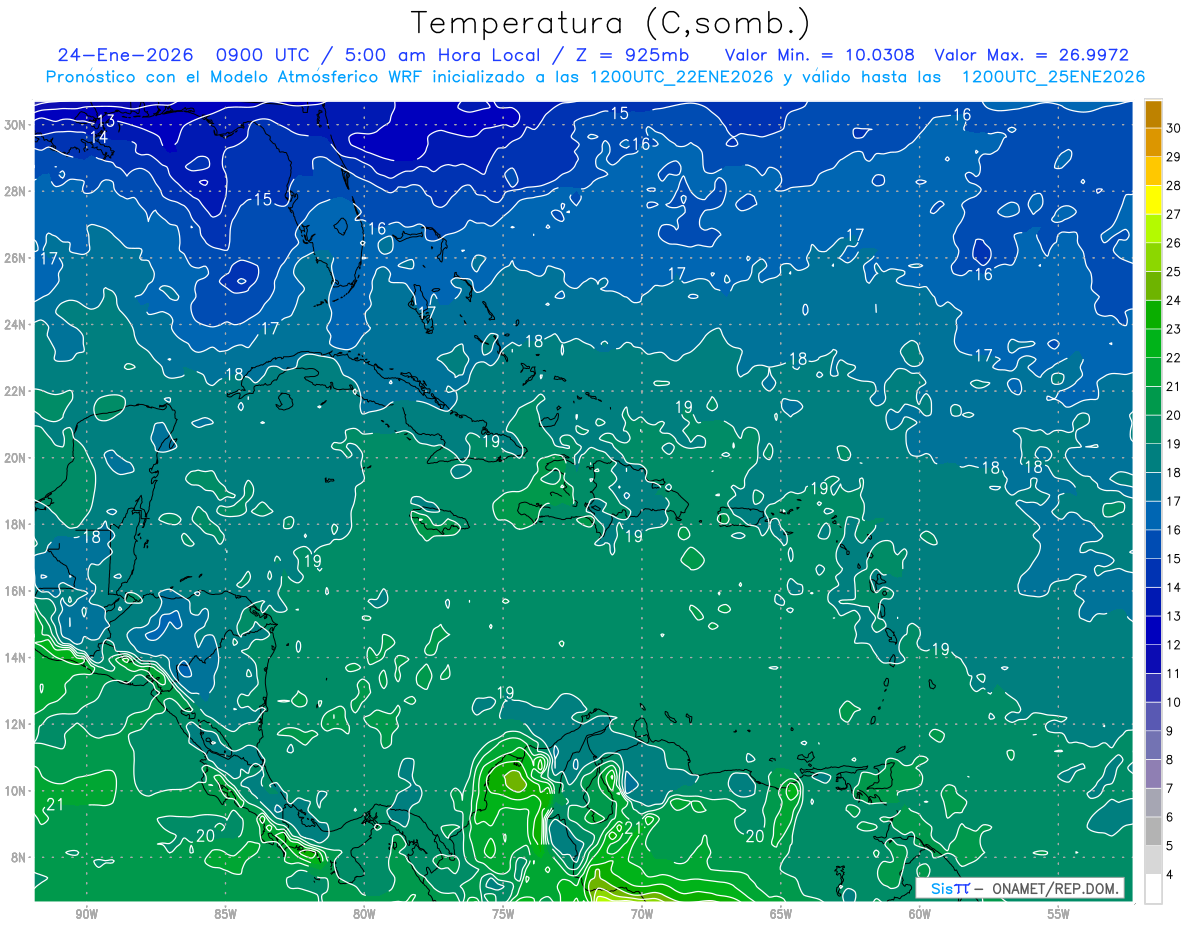Click the "14" contour label on the map
This screenshot has height=927, width=1200.
point(98,137)
